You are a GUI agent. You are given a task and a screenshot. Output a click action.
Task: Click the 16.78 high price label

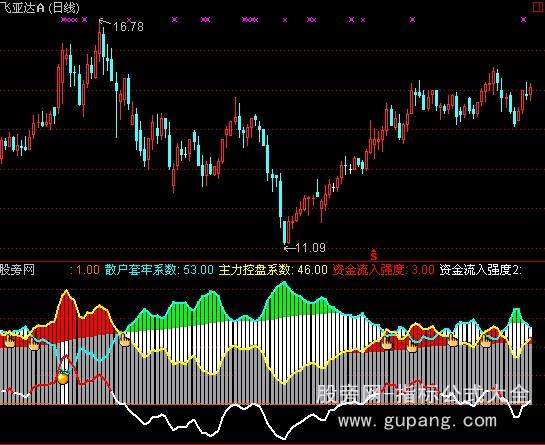click(128, 26)
